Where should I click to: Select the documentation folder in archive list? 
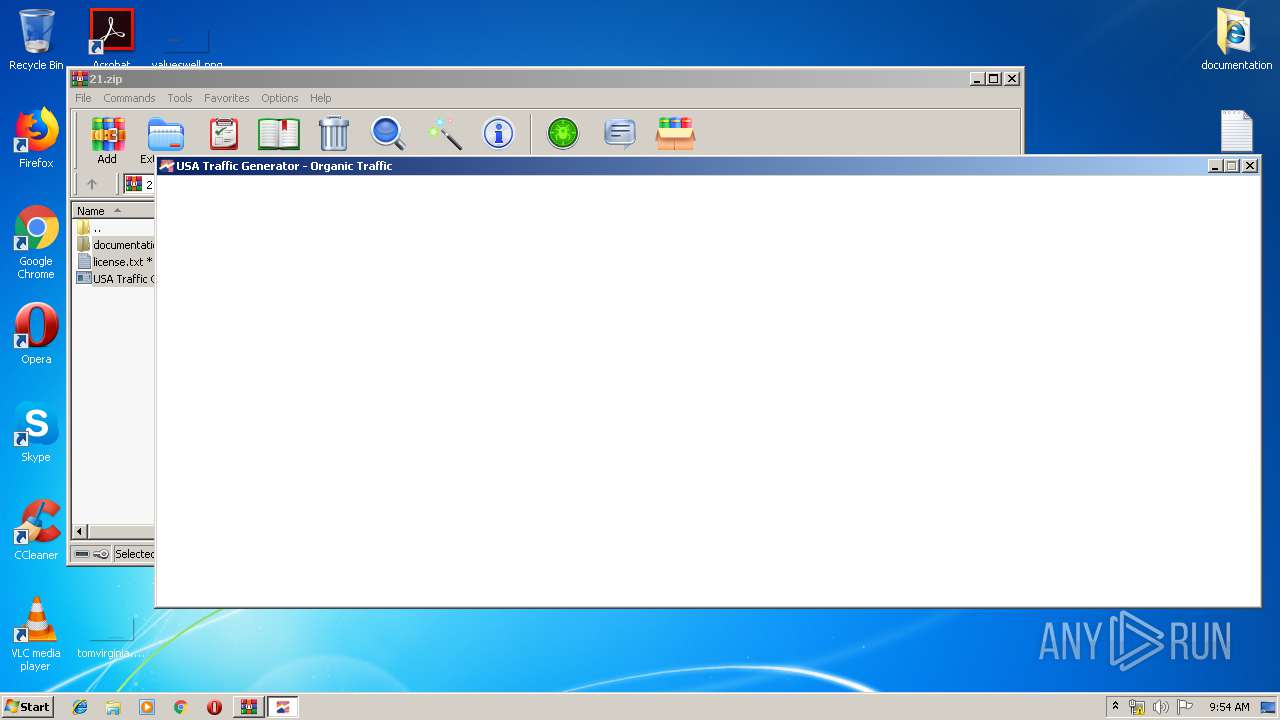[114, 245]
